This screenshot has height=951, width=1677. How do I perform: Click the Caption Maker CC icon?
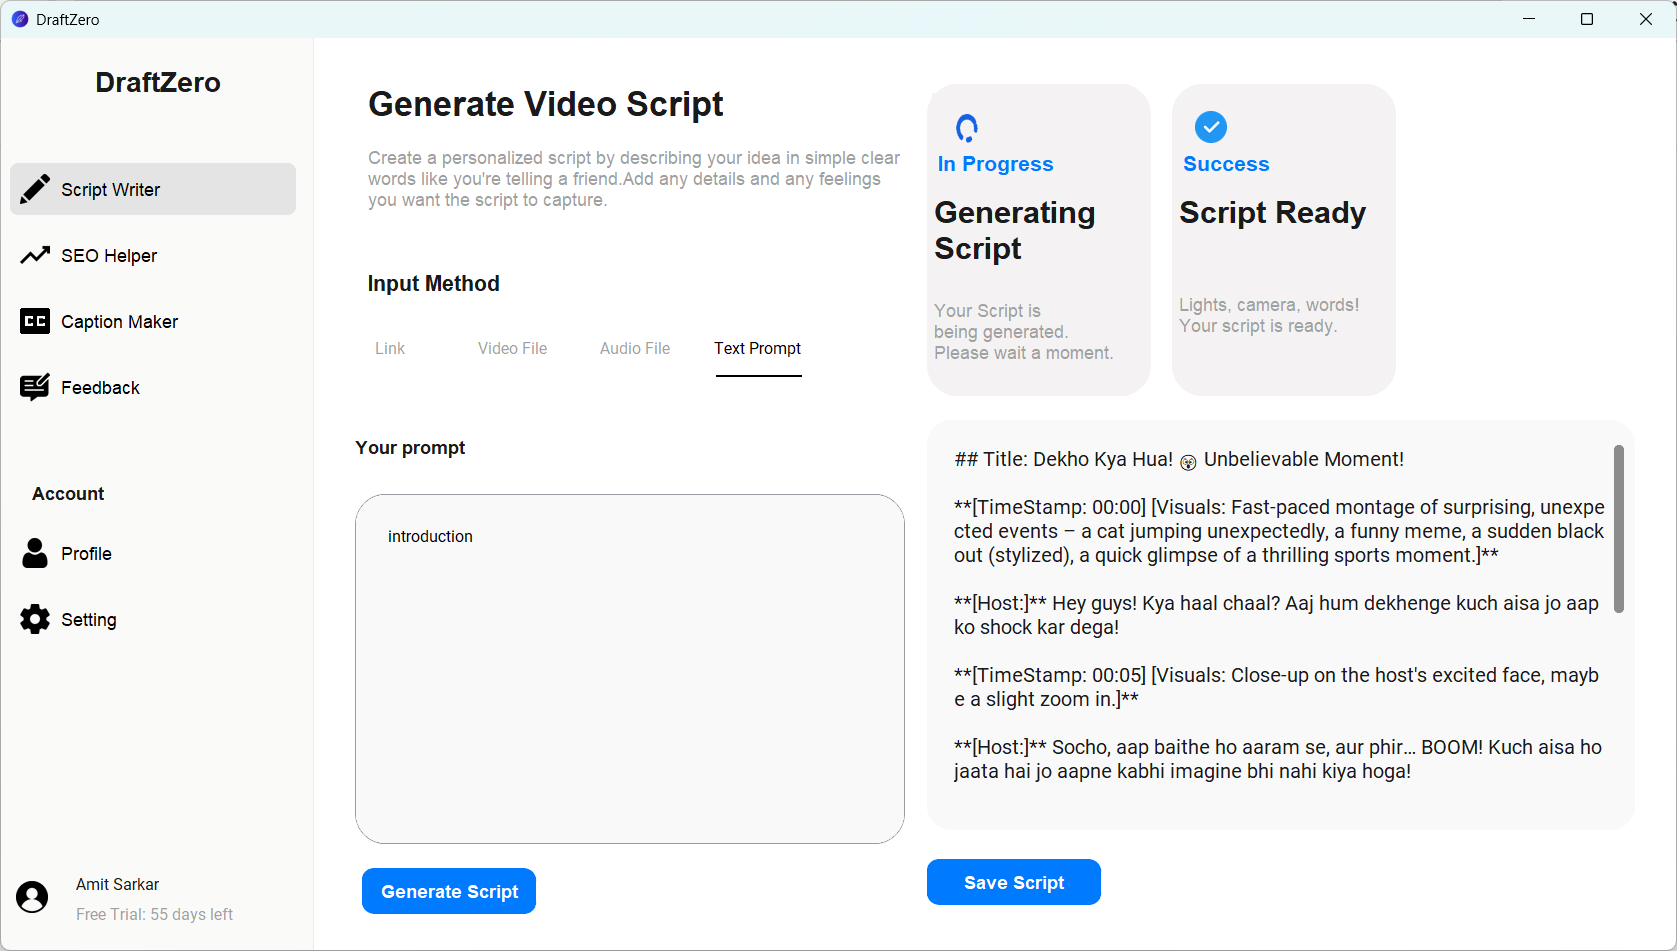[x=36, y=321]
